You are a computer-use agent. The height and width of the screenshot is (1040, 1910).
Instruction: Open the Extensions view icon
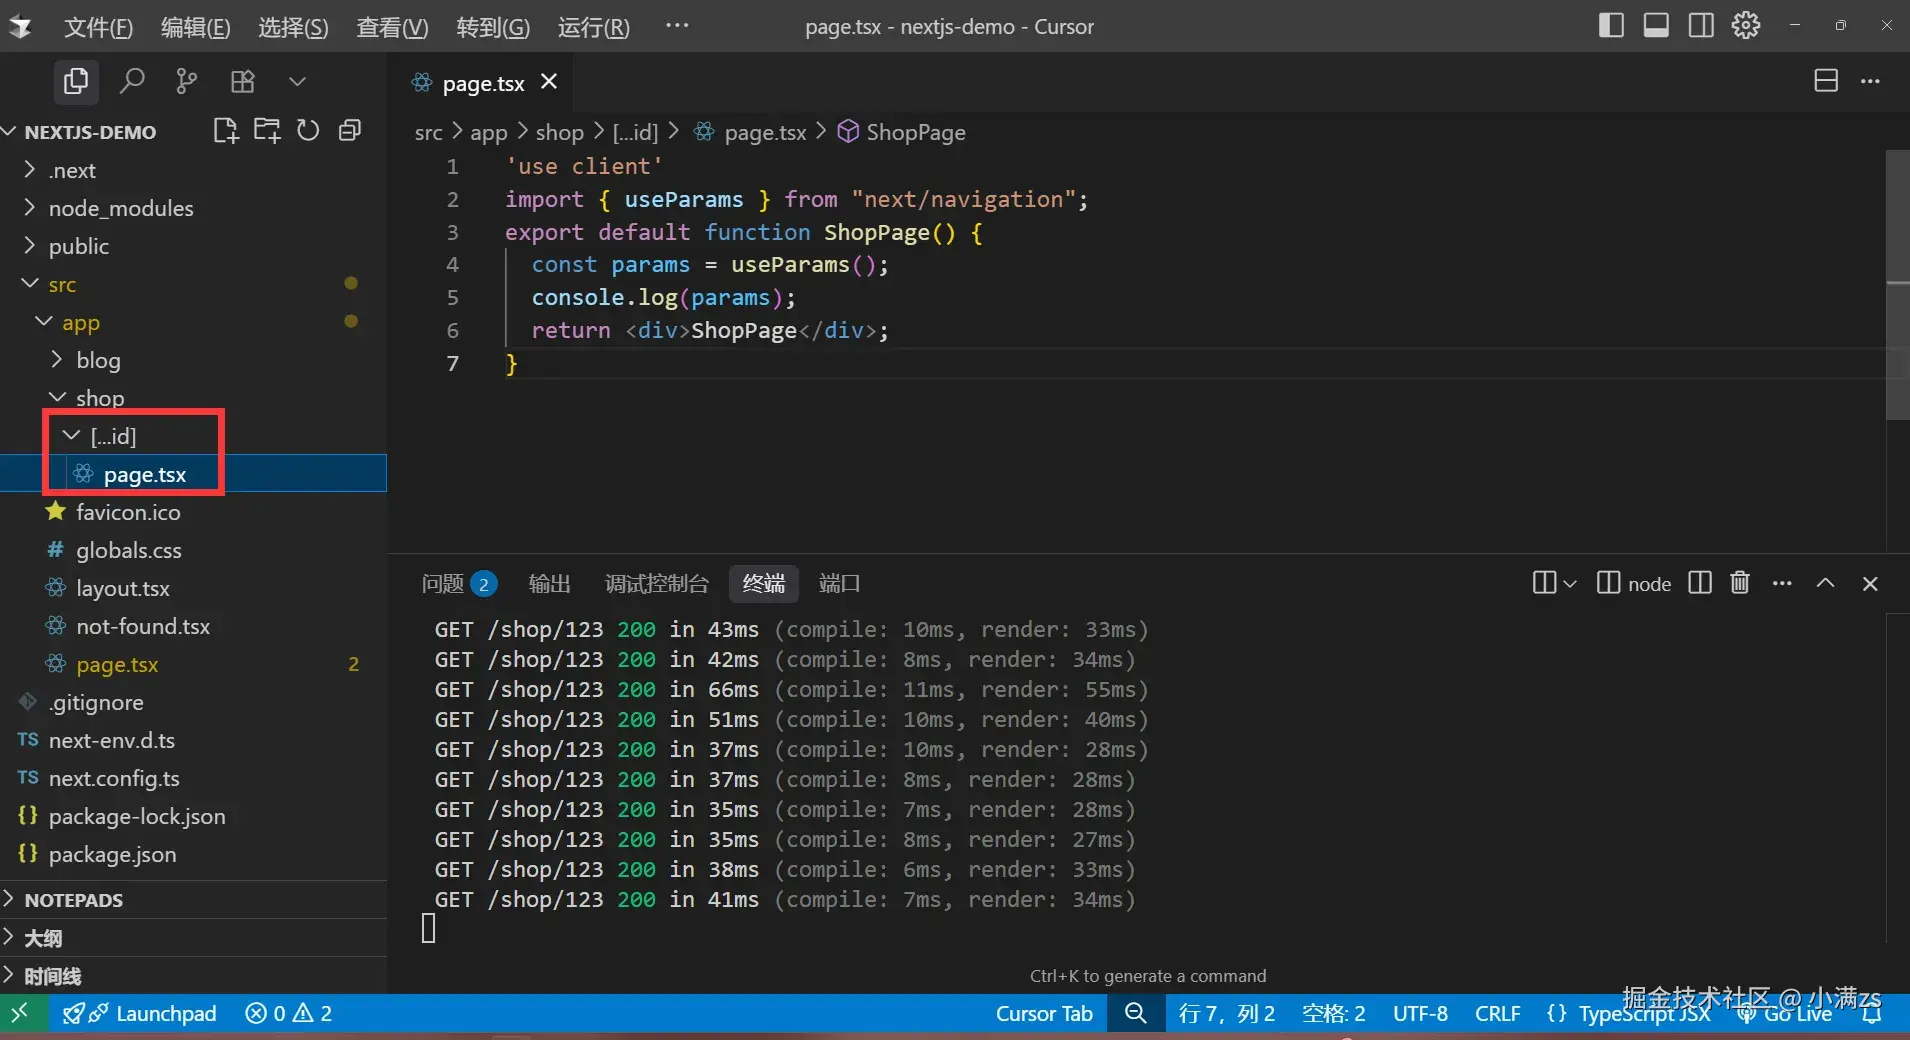(242, 81)
